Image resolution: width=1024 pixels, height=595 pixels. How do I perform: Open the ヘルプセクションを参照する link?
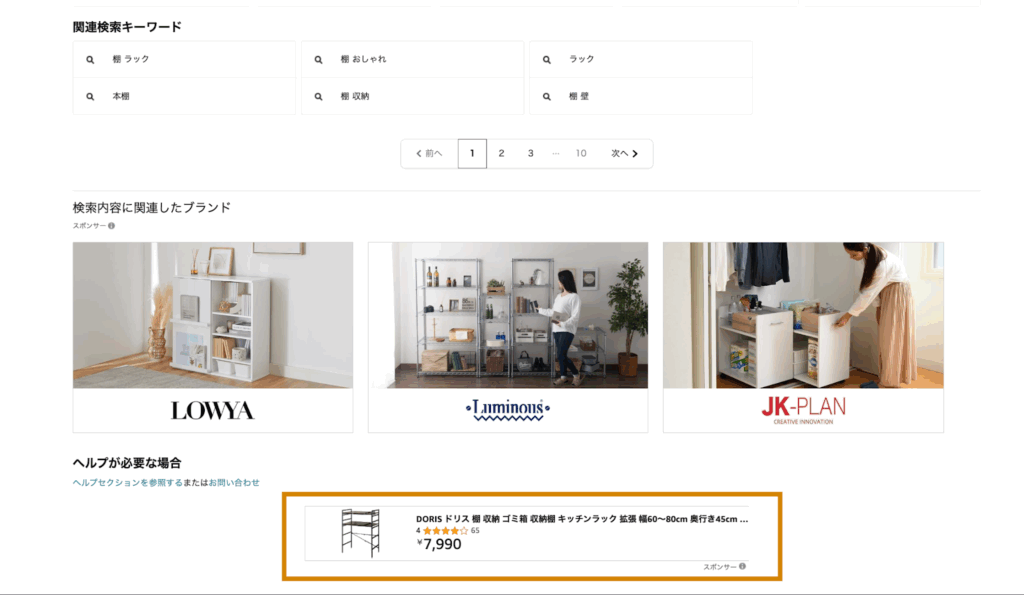point(127,483)
